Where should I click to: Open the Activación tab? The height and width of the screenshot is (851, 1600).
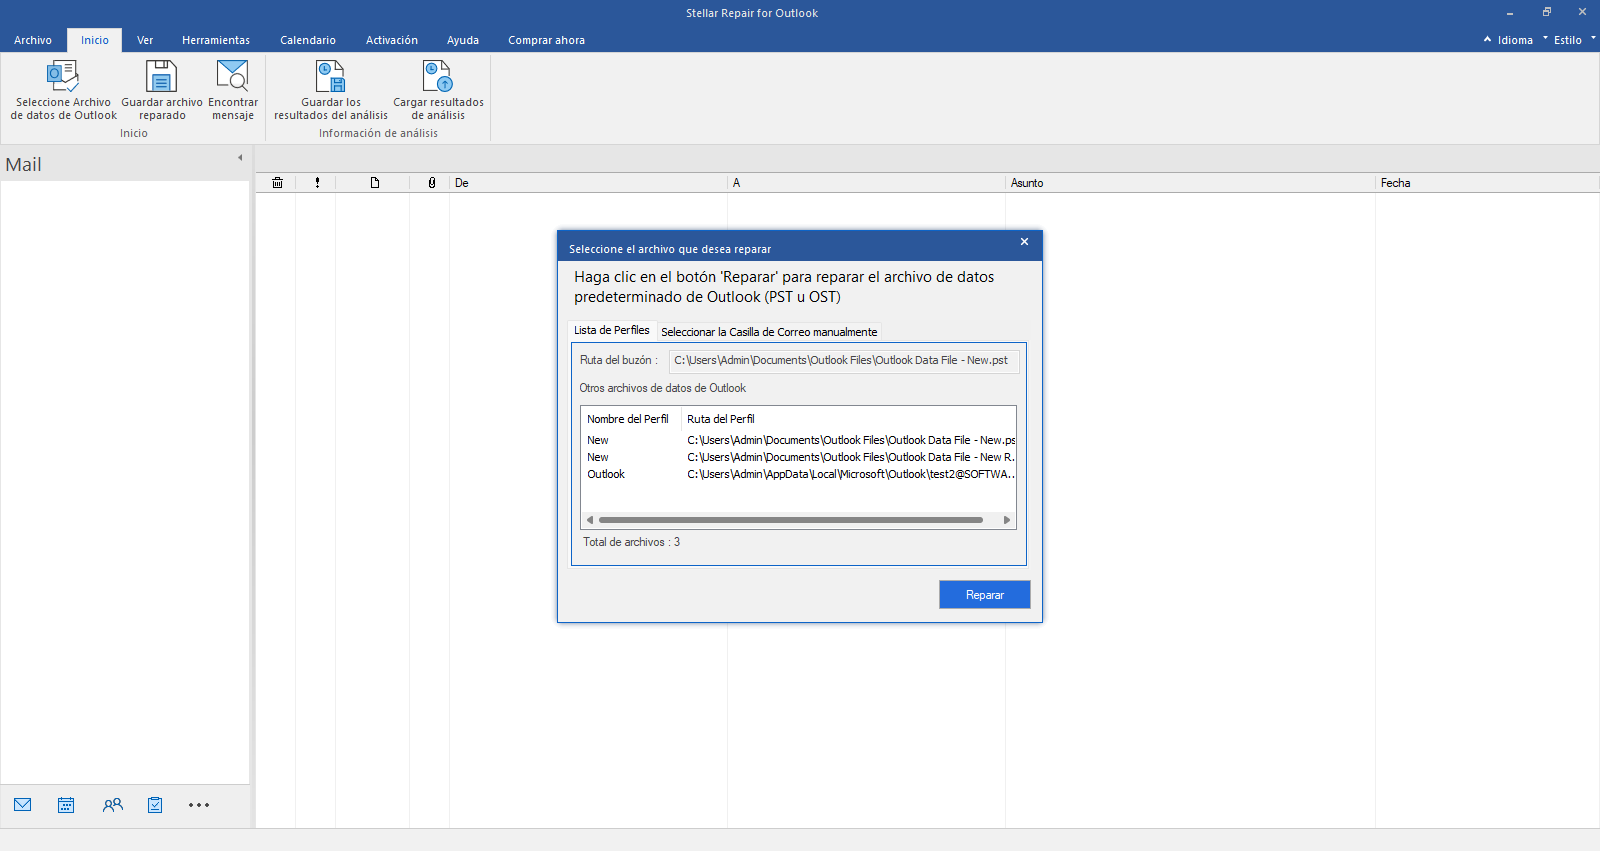[392, 40]
